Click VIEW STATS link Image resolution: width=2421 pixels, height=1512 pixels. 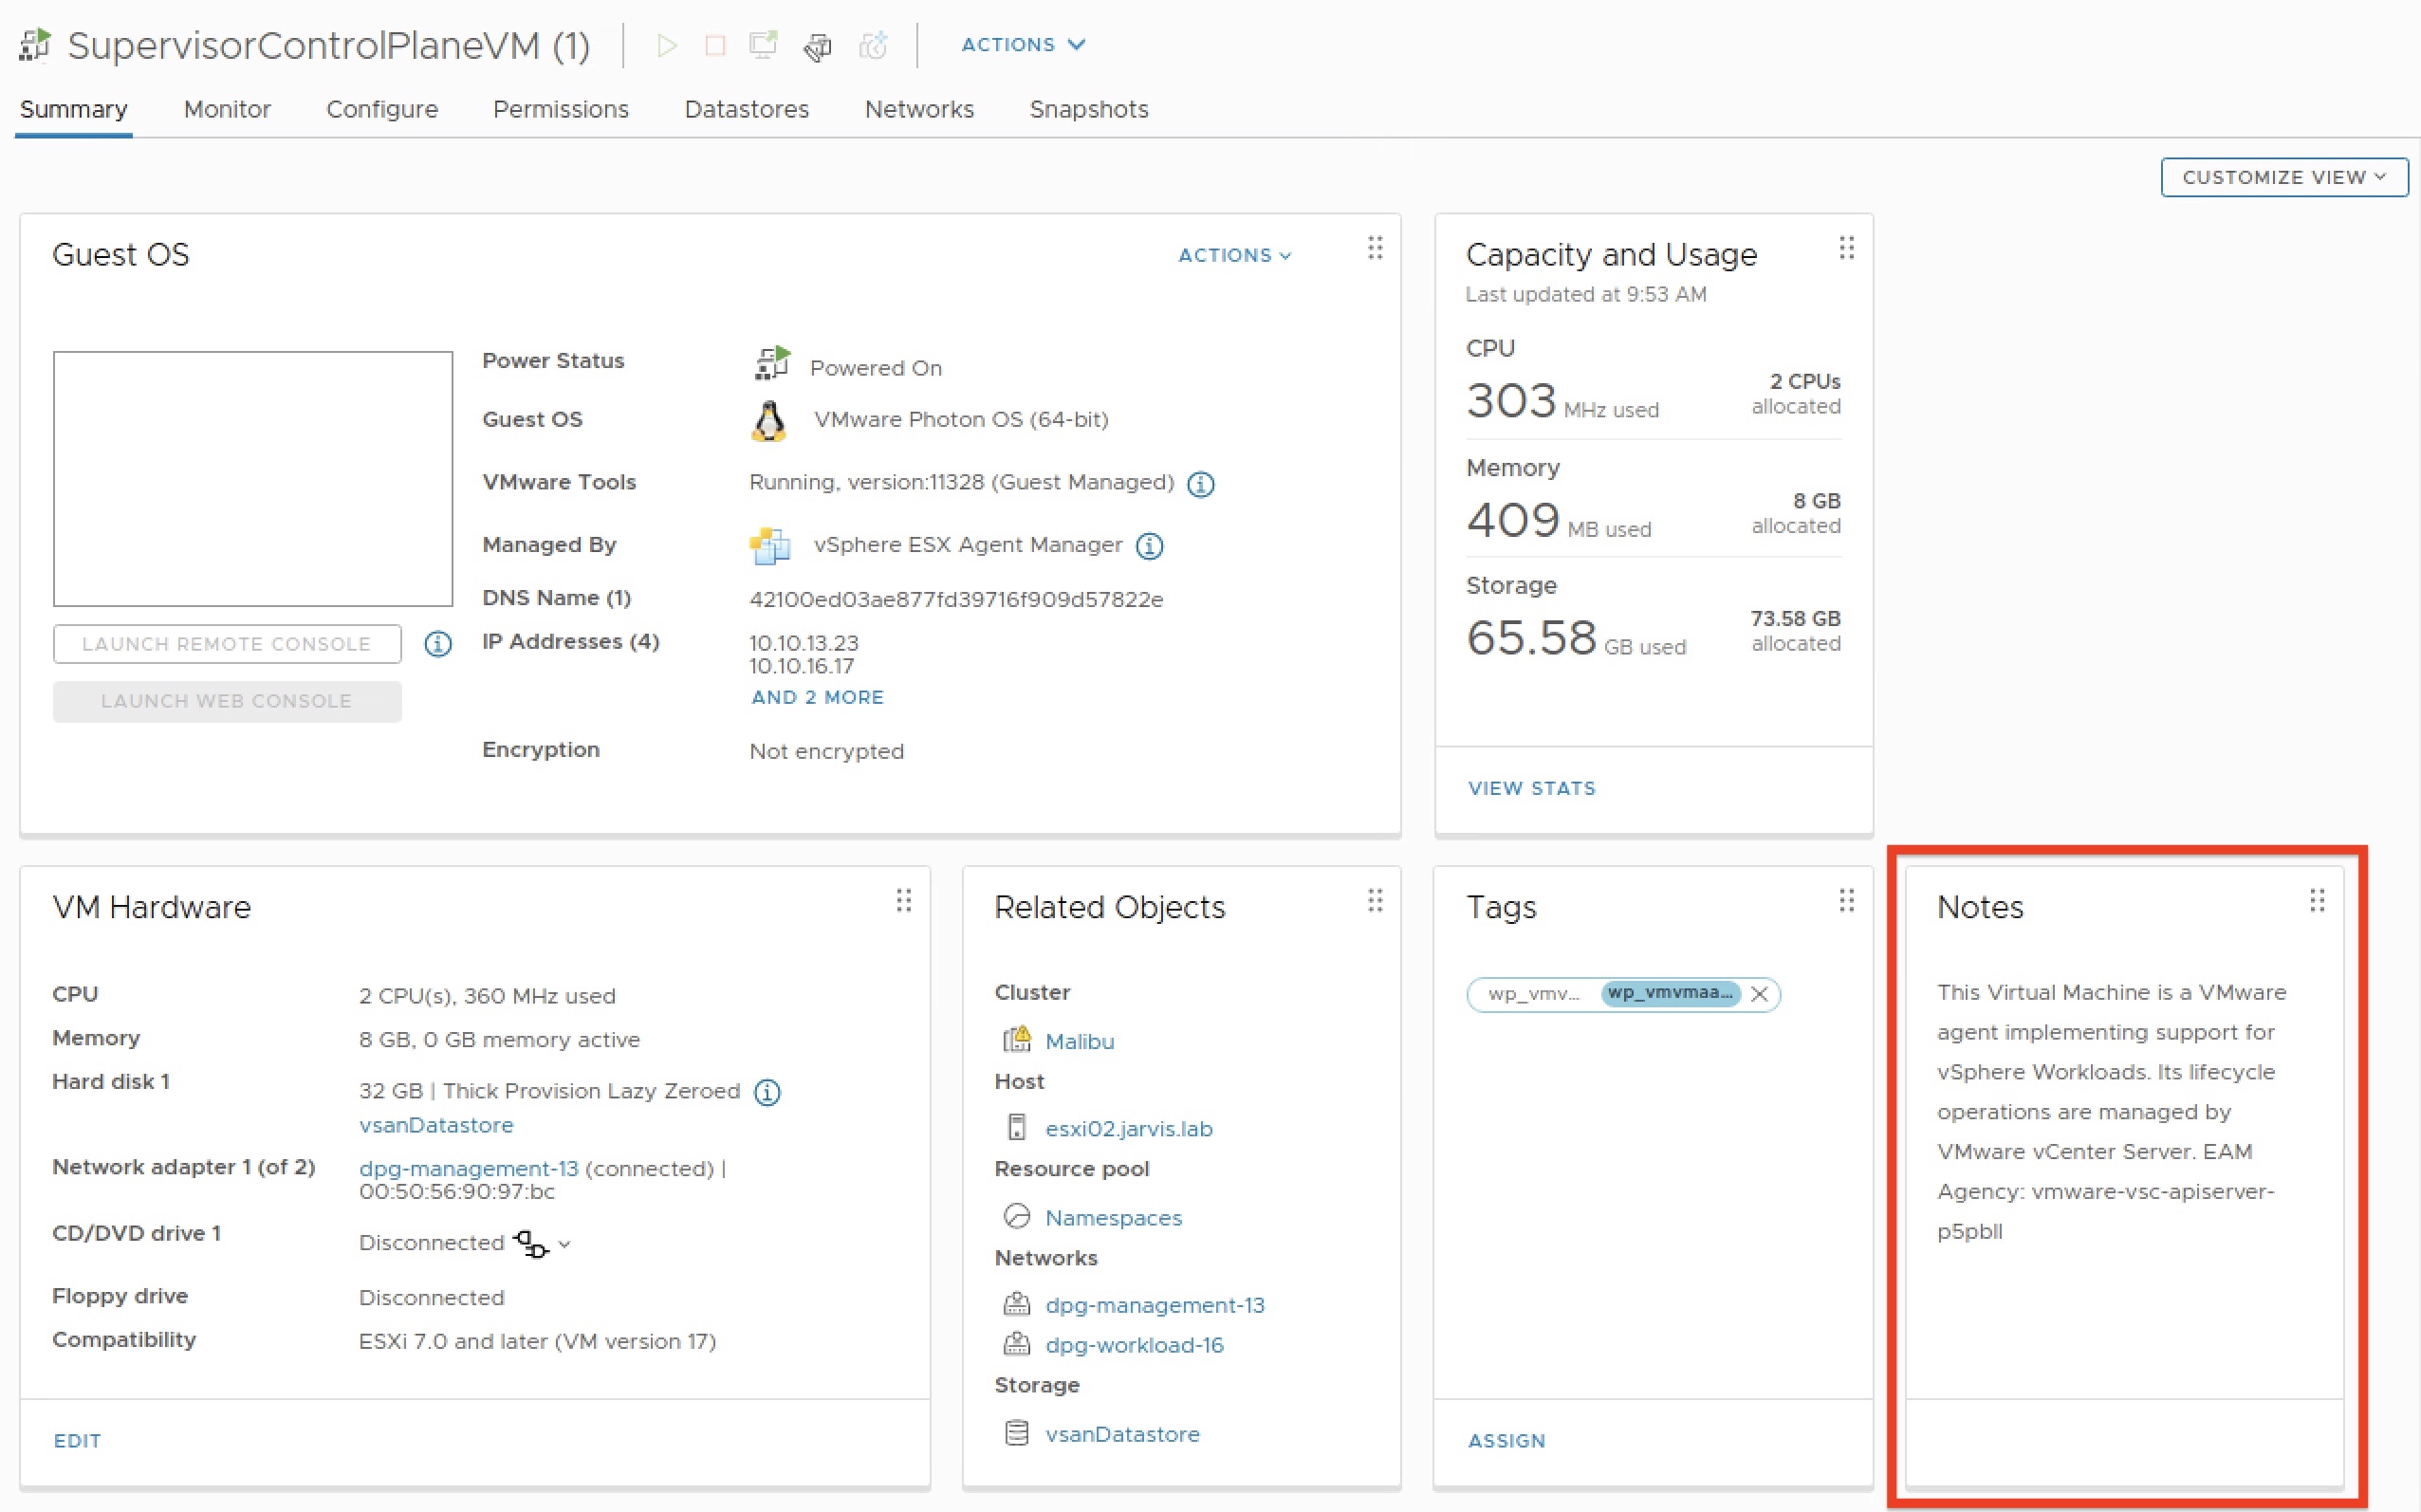click(x=1531, y=788)
